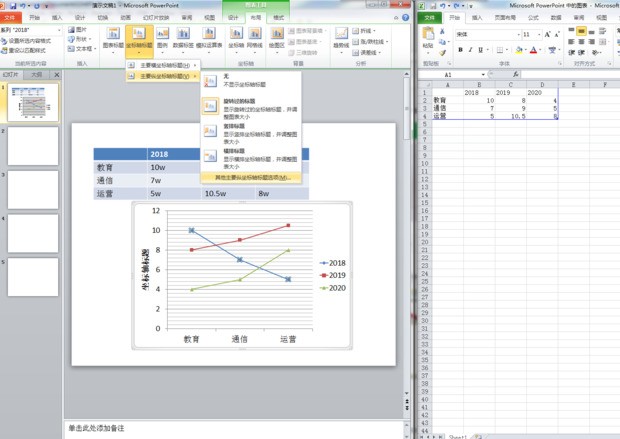Click the 坐标轴标题 (axis titles) ribbon button
The image size is (620, 439).
139,41
